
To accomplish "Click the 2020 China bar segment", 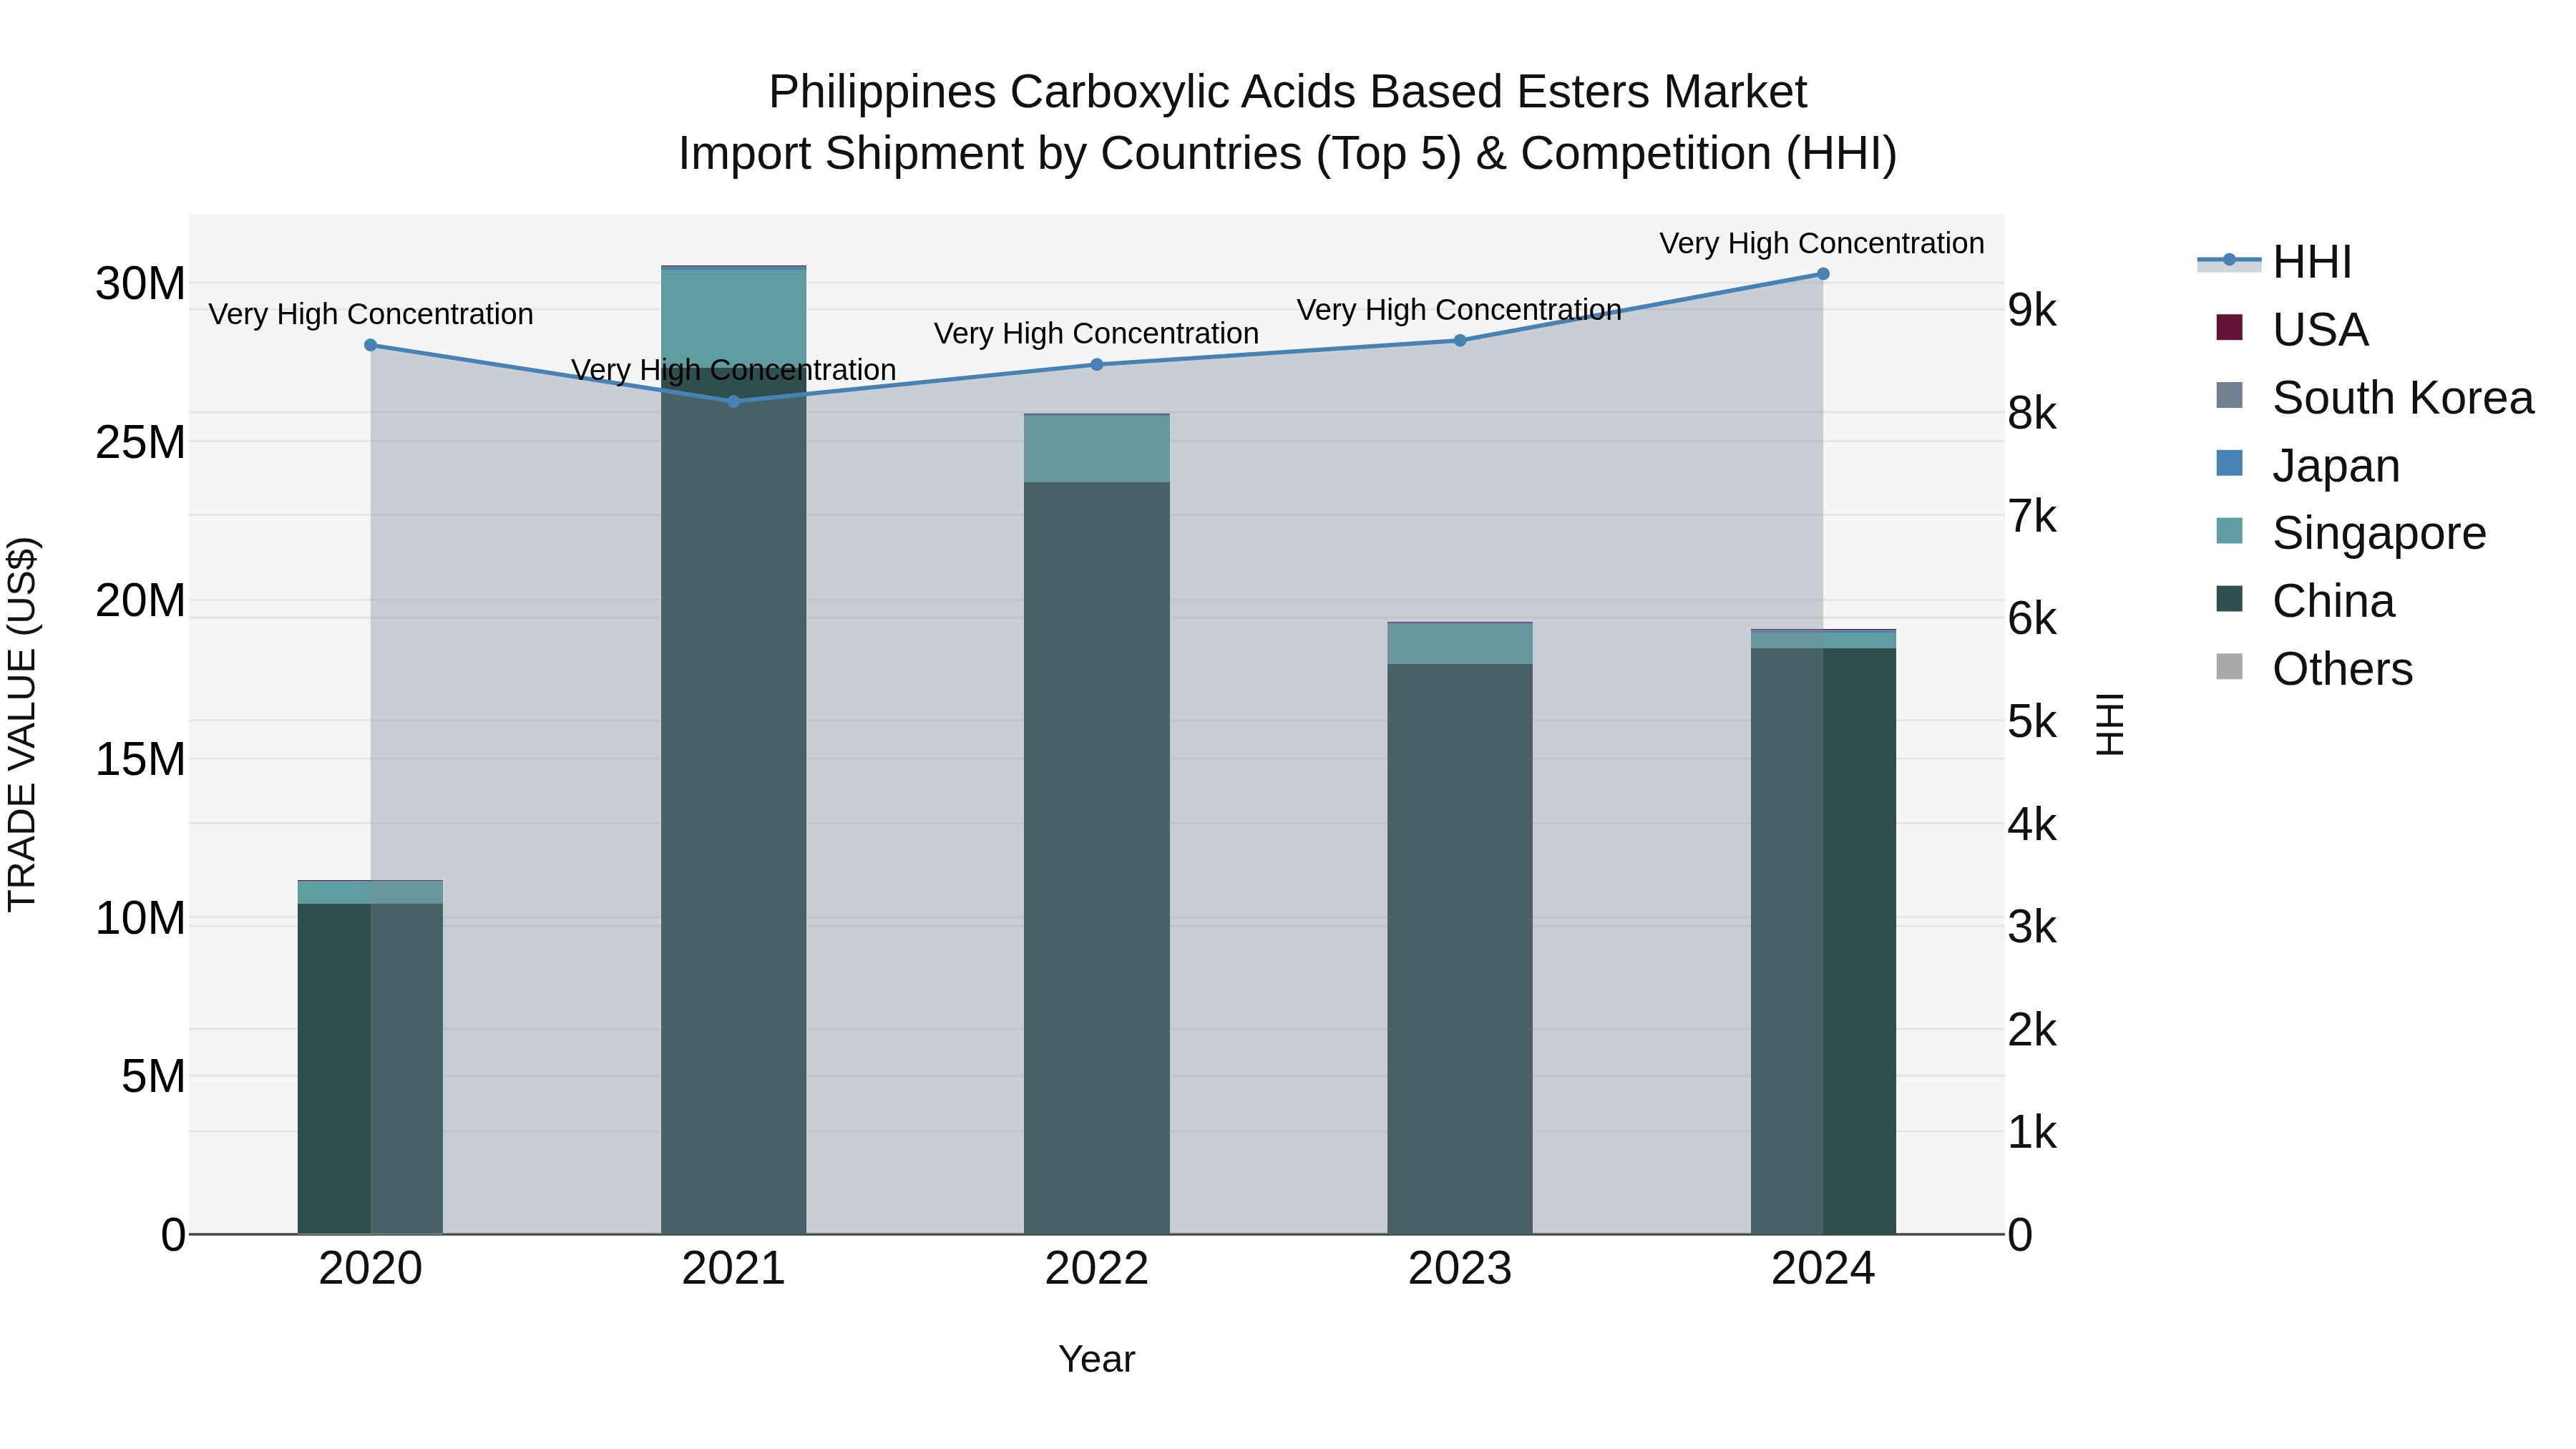I will tap(370, 1069).
